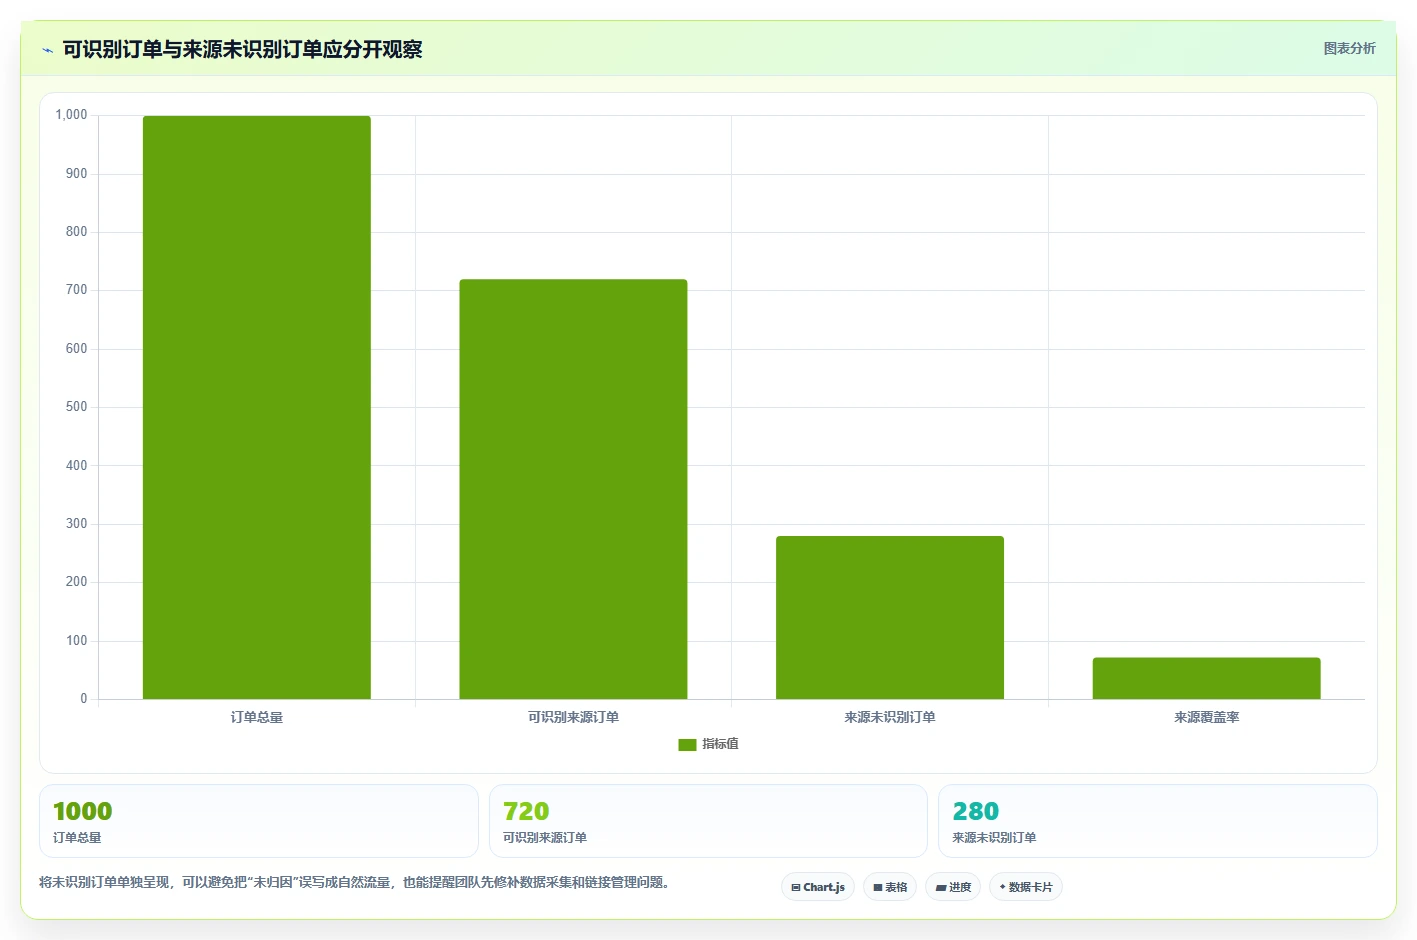Screen dimensions: 1417x940
Task: Click the 1,000 y-axis tick label
Action: (71, 115)
